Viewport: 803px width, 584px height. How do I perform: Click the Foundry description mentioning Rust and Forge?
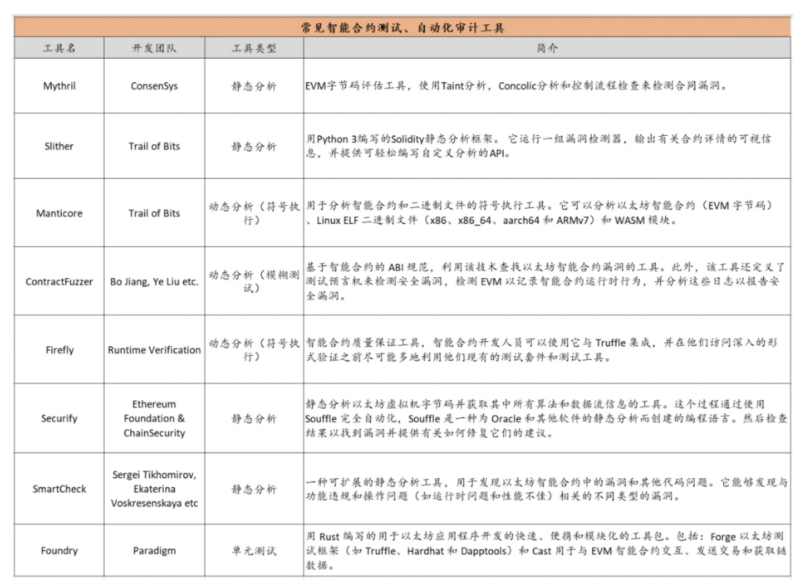(545, 551)
